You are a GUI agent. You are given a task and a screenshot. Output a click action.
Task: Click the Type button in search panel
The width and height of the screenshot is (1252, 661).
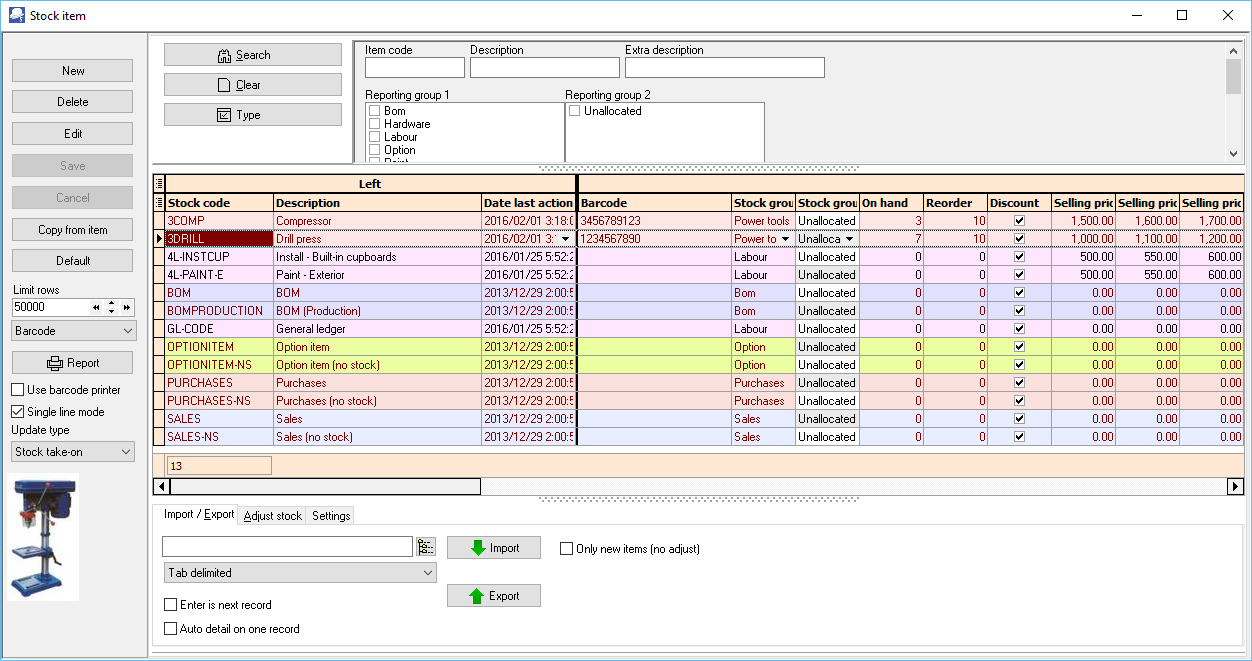pyautogui.click(x=252, y=115)
